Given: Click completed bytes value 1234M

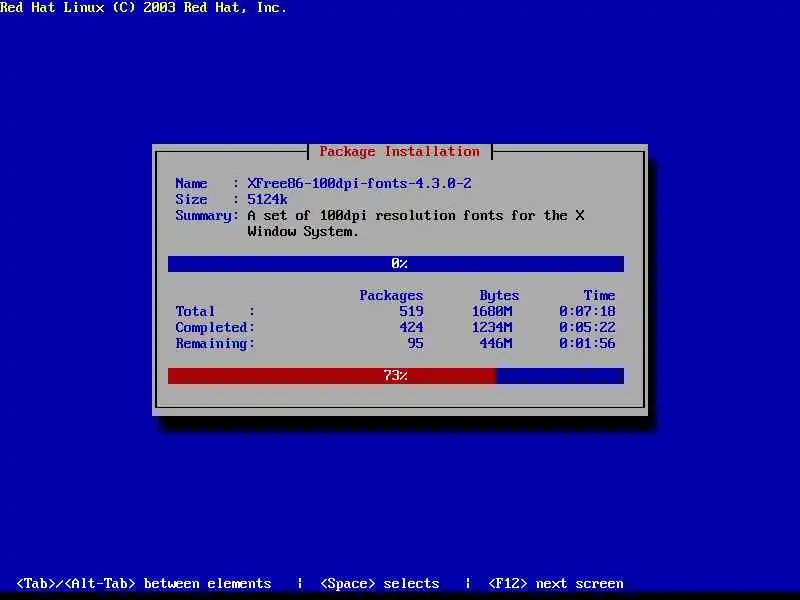Looking at the screenshot, I should click(x=492, y=328).
